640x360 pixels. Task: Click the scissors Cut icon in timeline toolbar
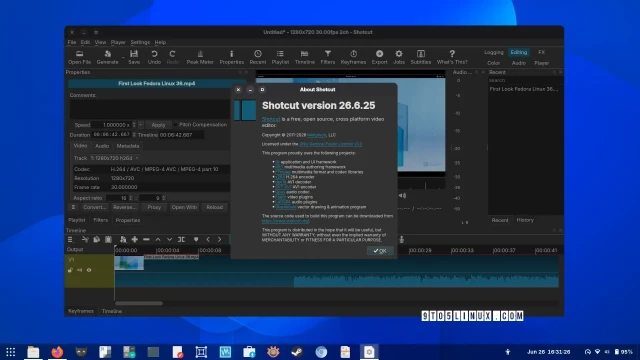(x=85, y=240)
